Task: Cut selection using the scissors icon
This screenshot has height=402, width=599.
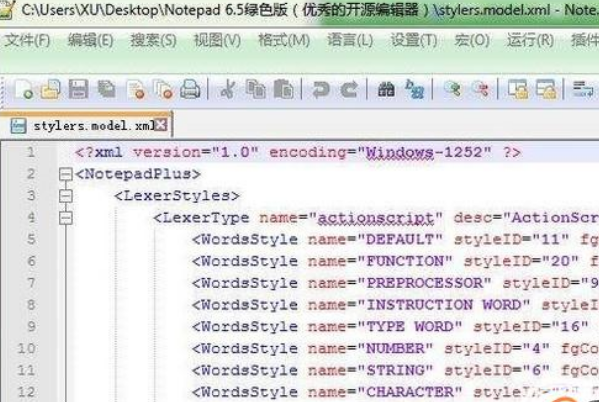Action: pos(228,89)
